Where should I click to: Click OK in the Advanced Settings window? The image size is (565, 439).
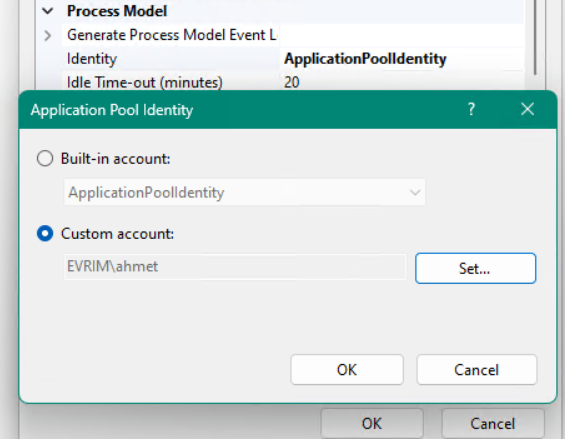point(372,424)
